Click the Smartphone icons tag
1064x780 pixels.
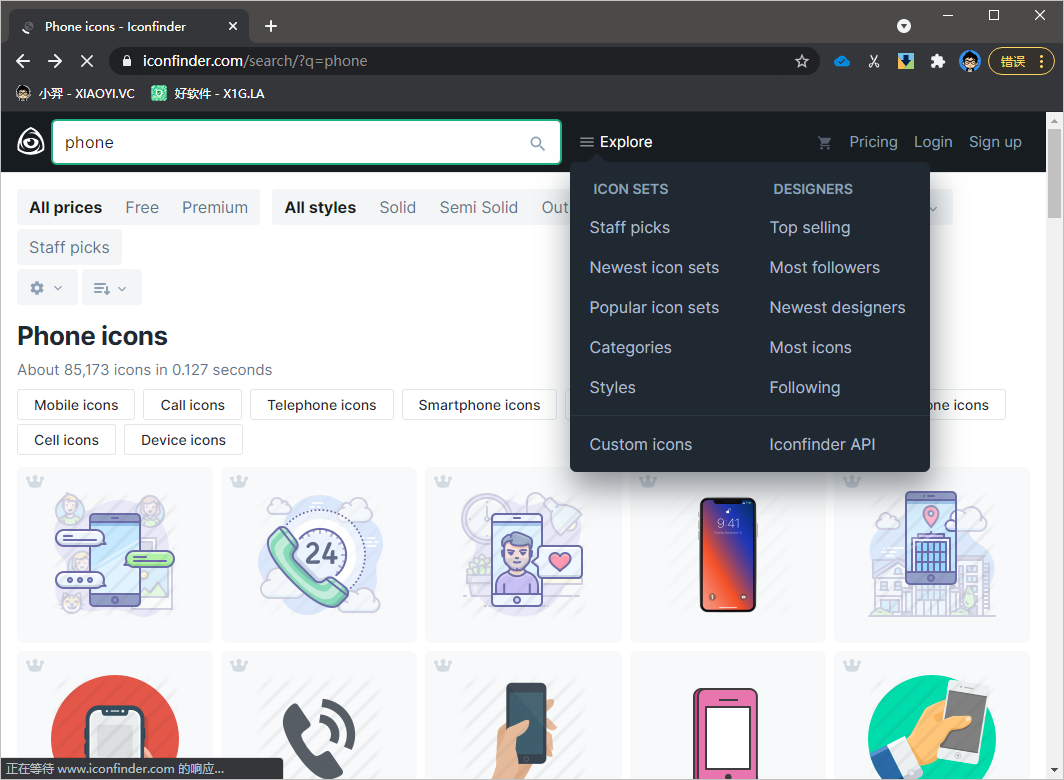[x=479, y=405]
